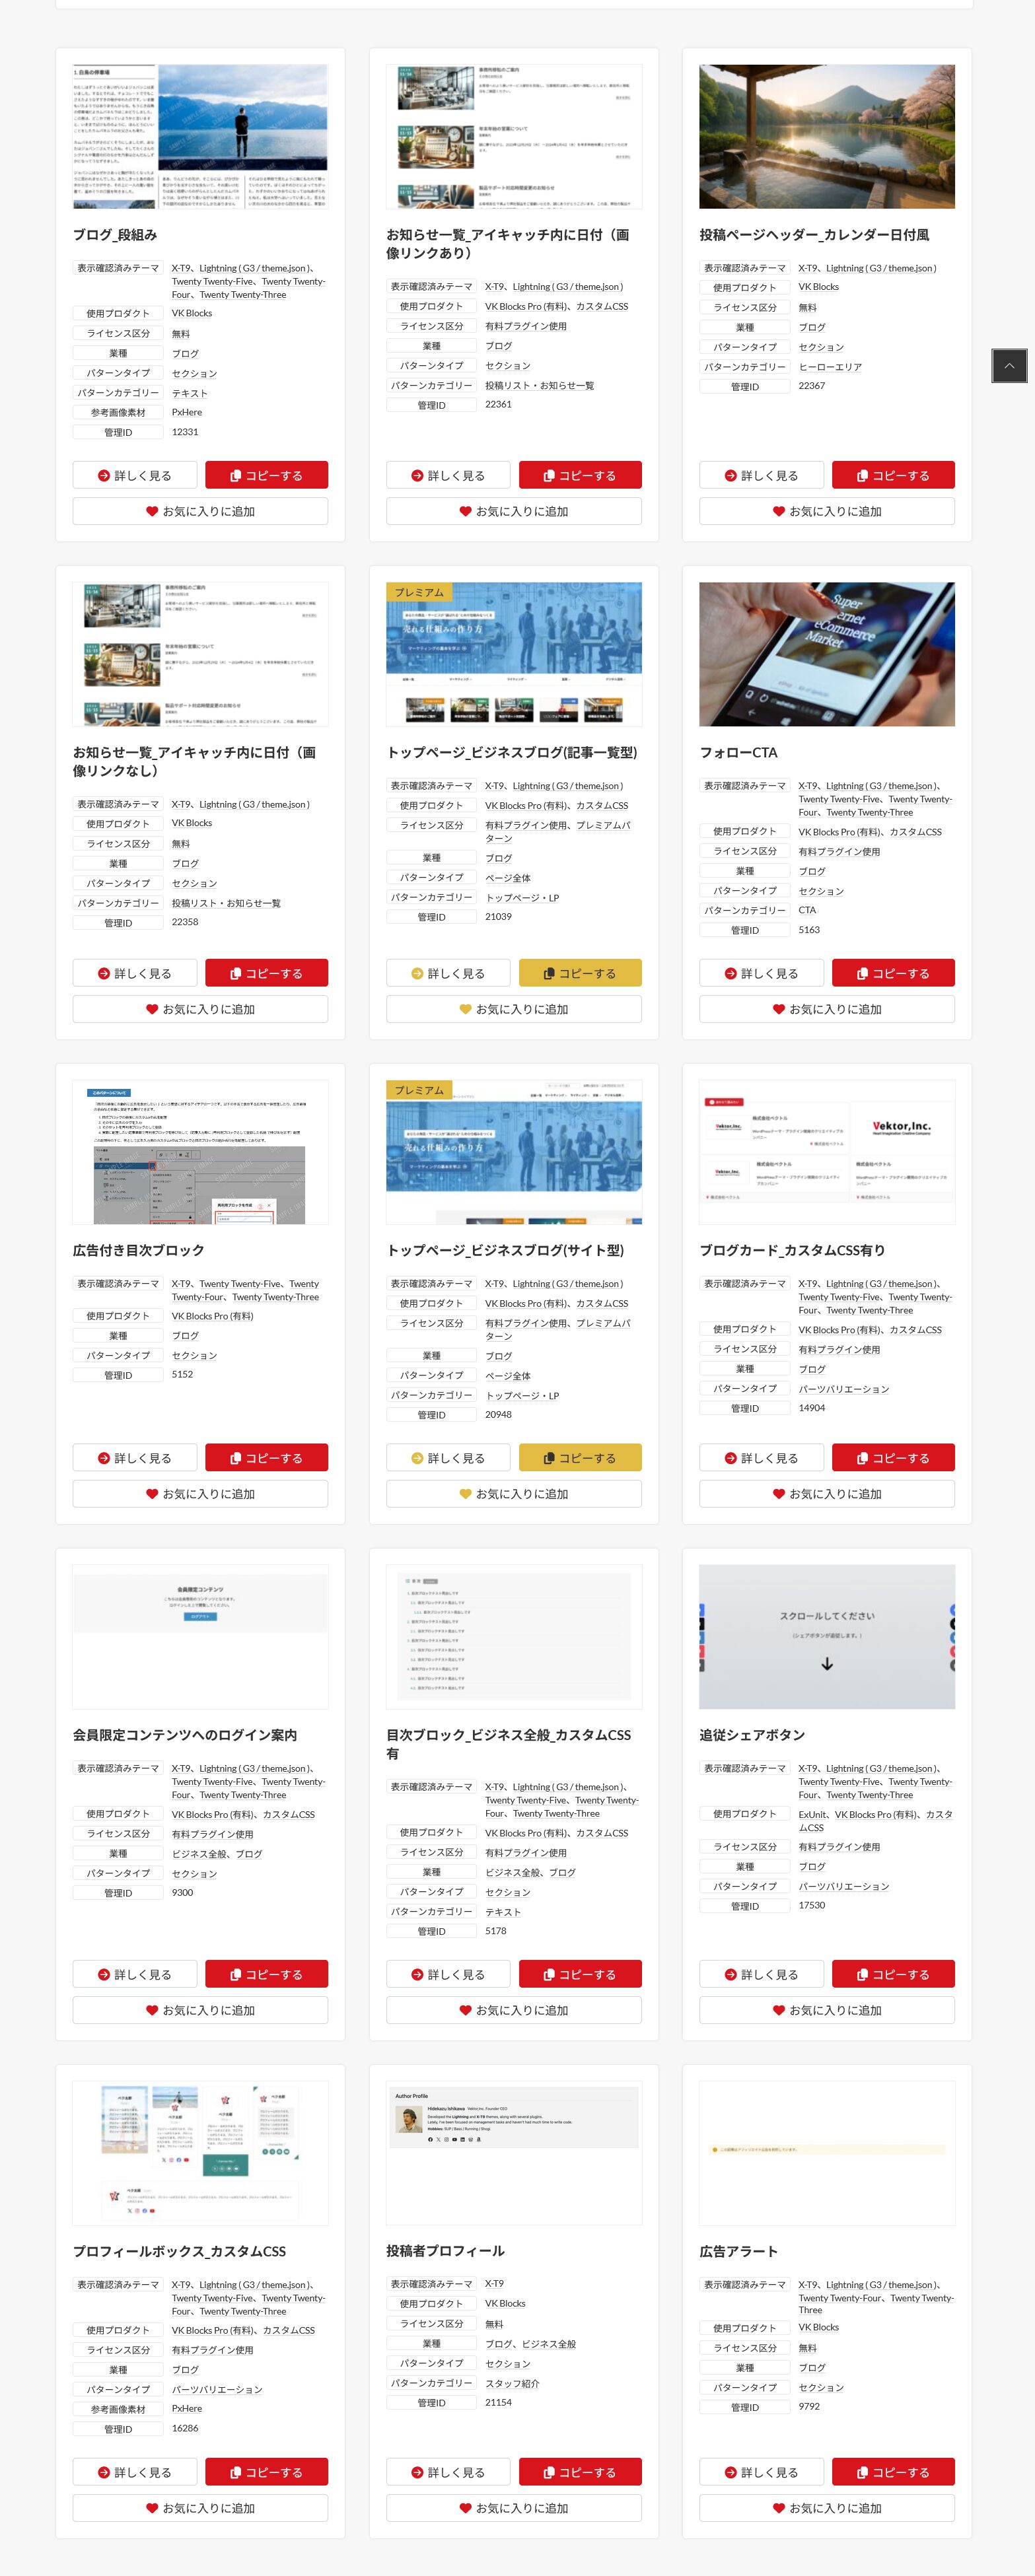Click the 追従シェアボタン preview thumbnail
The height and width of the screenshot is (2576, 1035).
click(x=826, y=1637)
